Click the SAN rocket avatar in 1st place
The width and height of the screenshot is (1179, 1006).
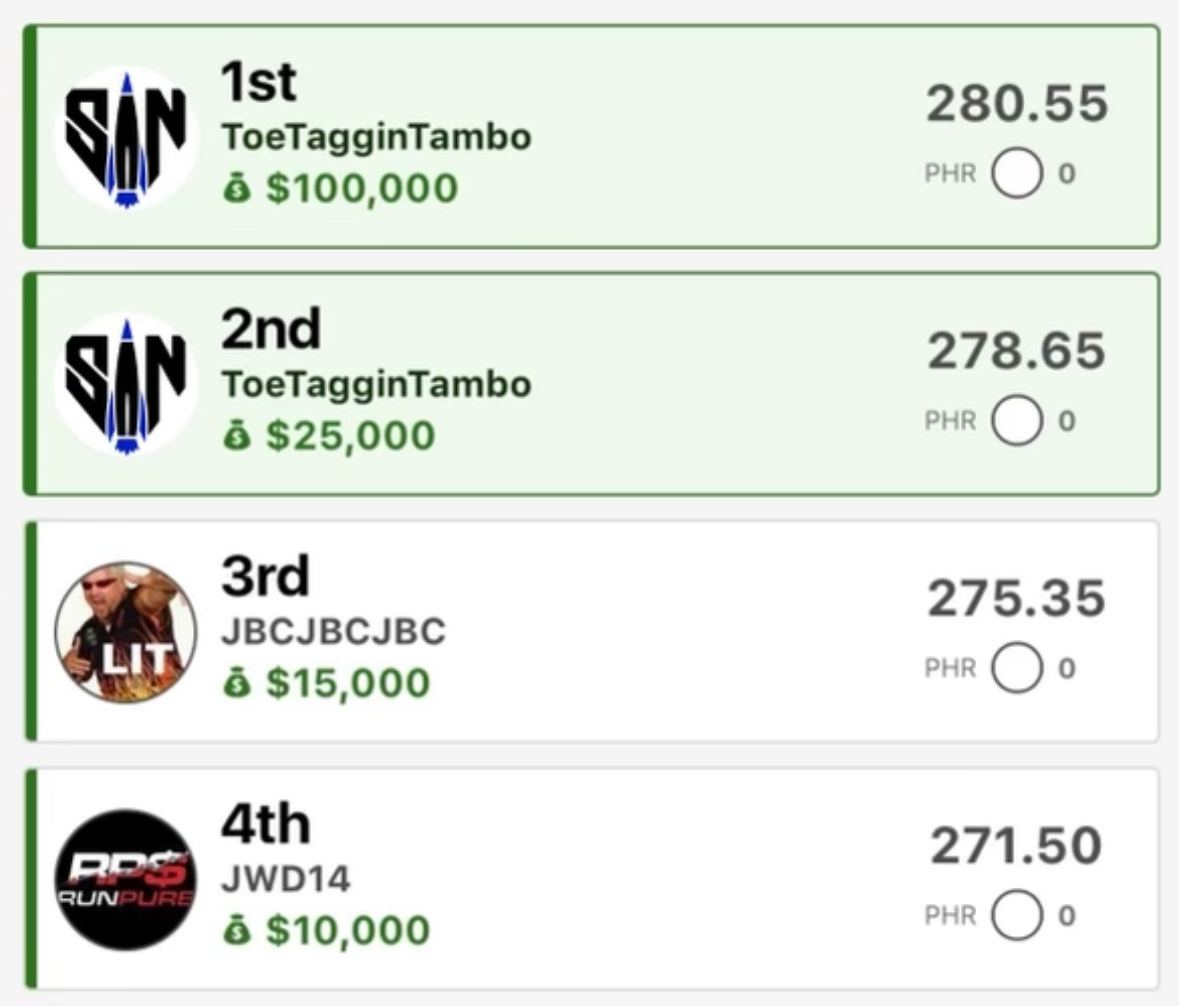coord(125,138)
